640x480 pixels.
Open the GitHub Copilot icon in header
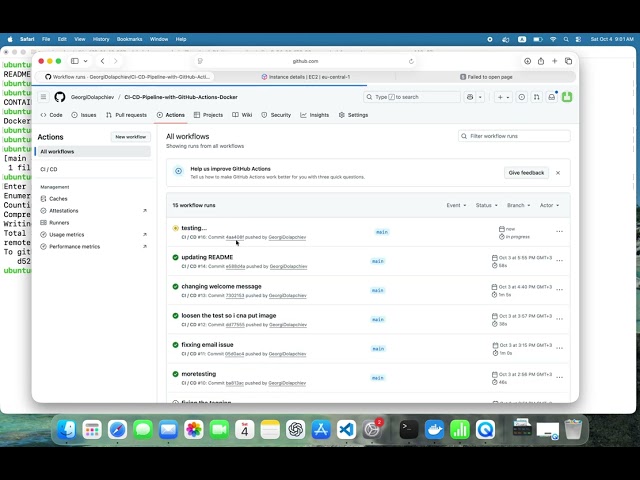pos(470,97)
